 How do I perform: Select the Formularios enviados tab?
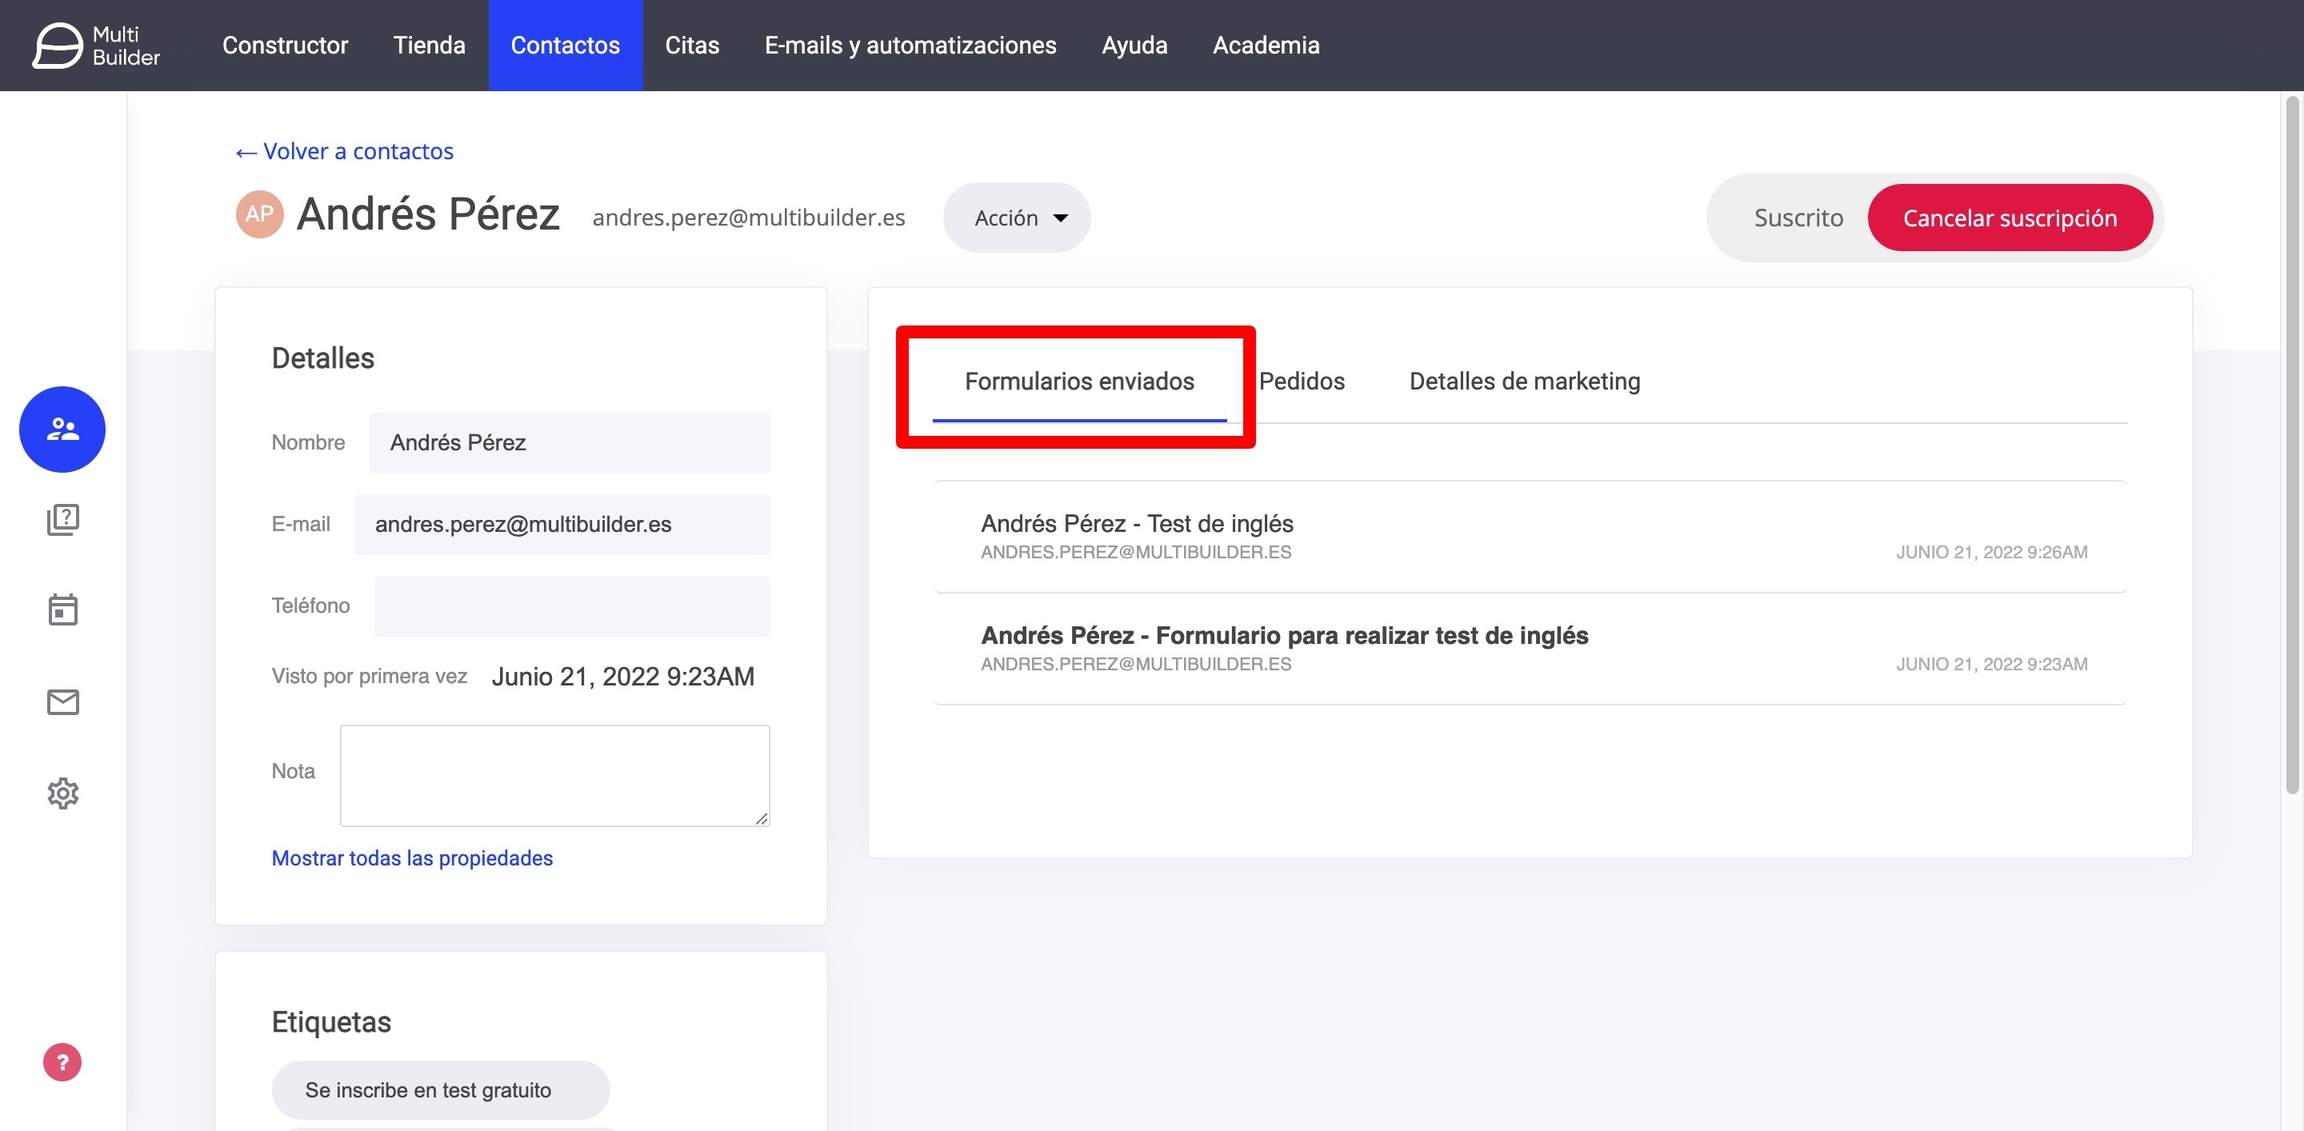pos(1079,381)
